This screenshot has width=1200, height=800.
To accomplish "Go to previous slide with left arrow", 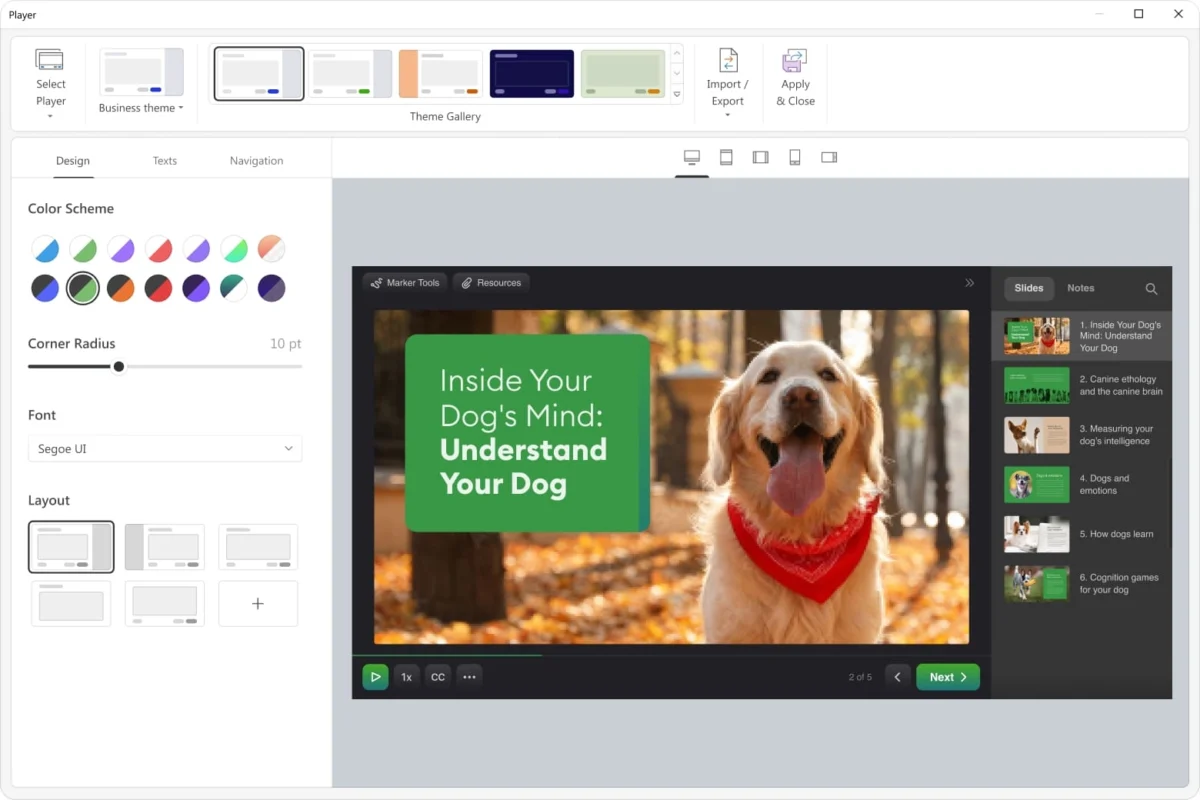I will click(x=898, y=677).
